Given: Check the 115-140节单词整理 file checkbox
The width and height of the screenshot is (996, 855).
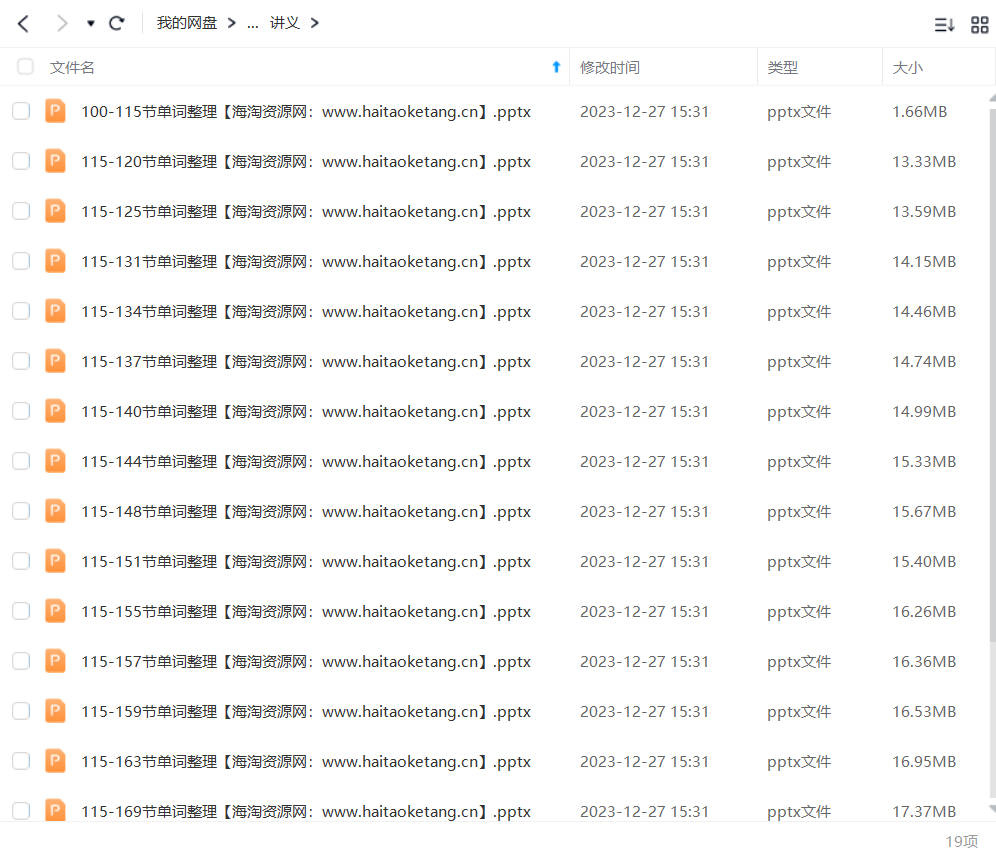Looking at the screenshot, I should (21, 411).
